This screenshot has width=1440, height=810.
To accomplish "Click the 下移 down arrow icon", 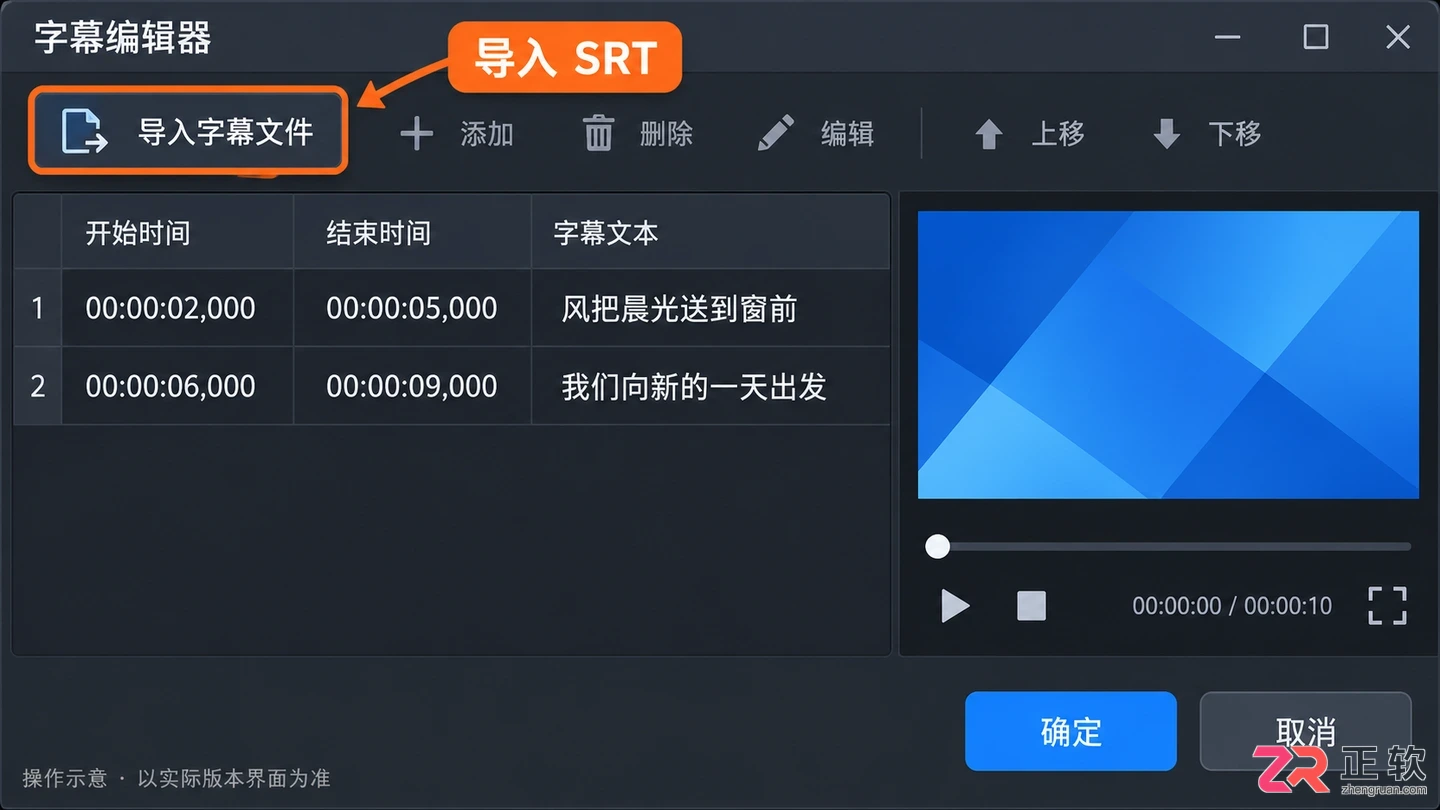I will [x=1166, y=134].
